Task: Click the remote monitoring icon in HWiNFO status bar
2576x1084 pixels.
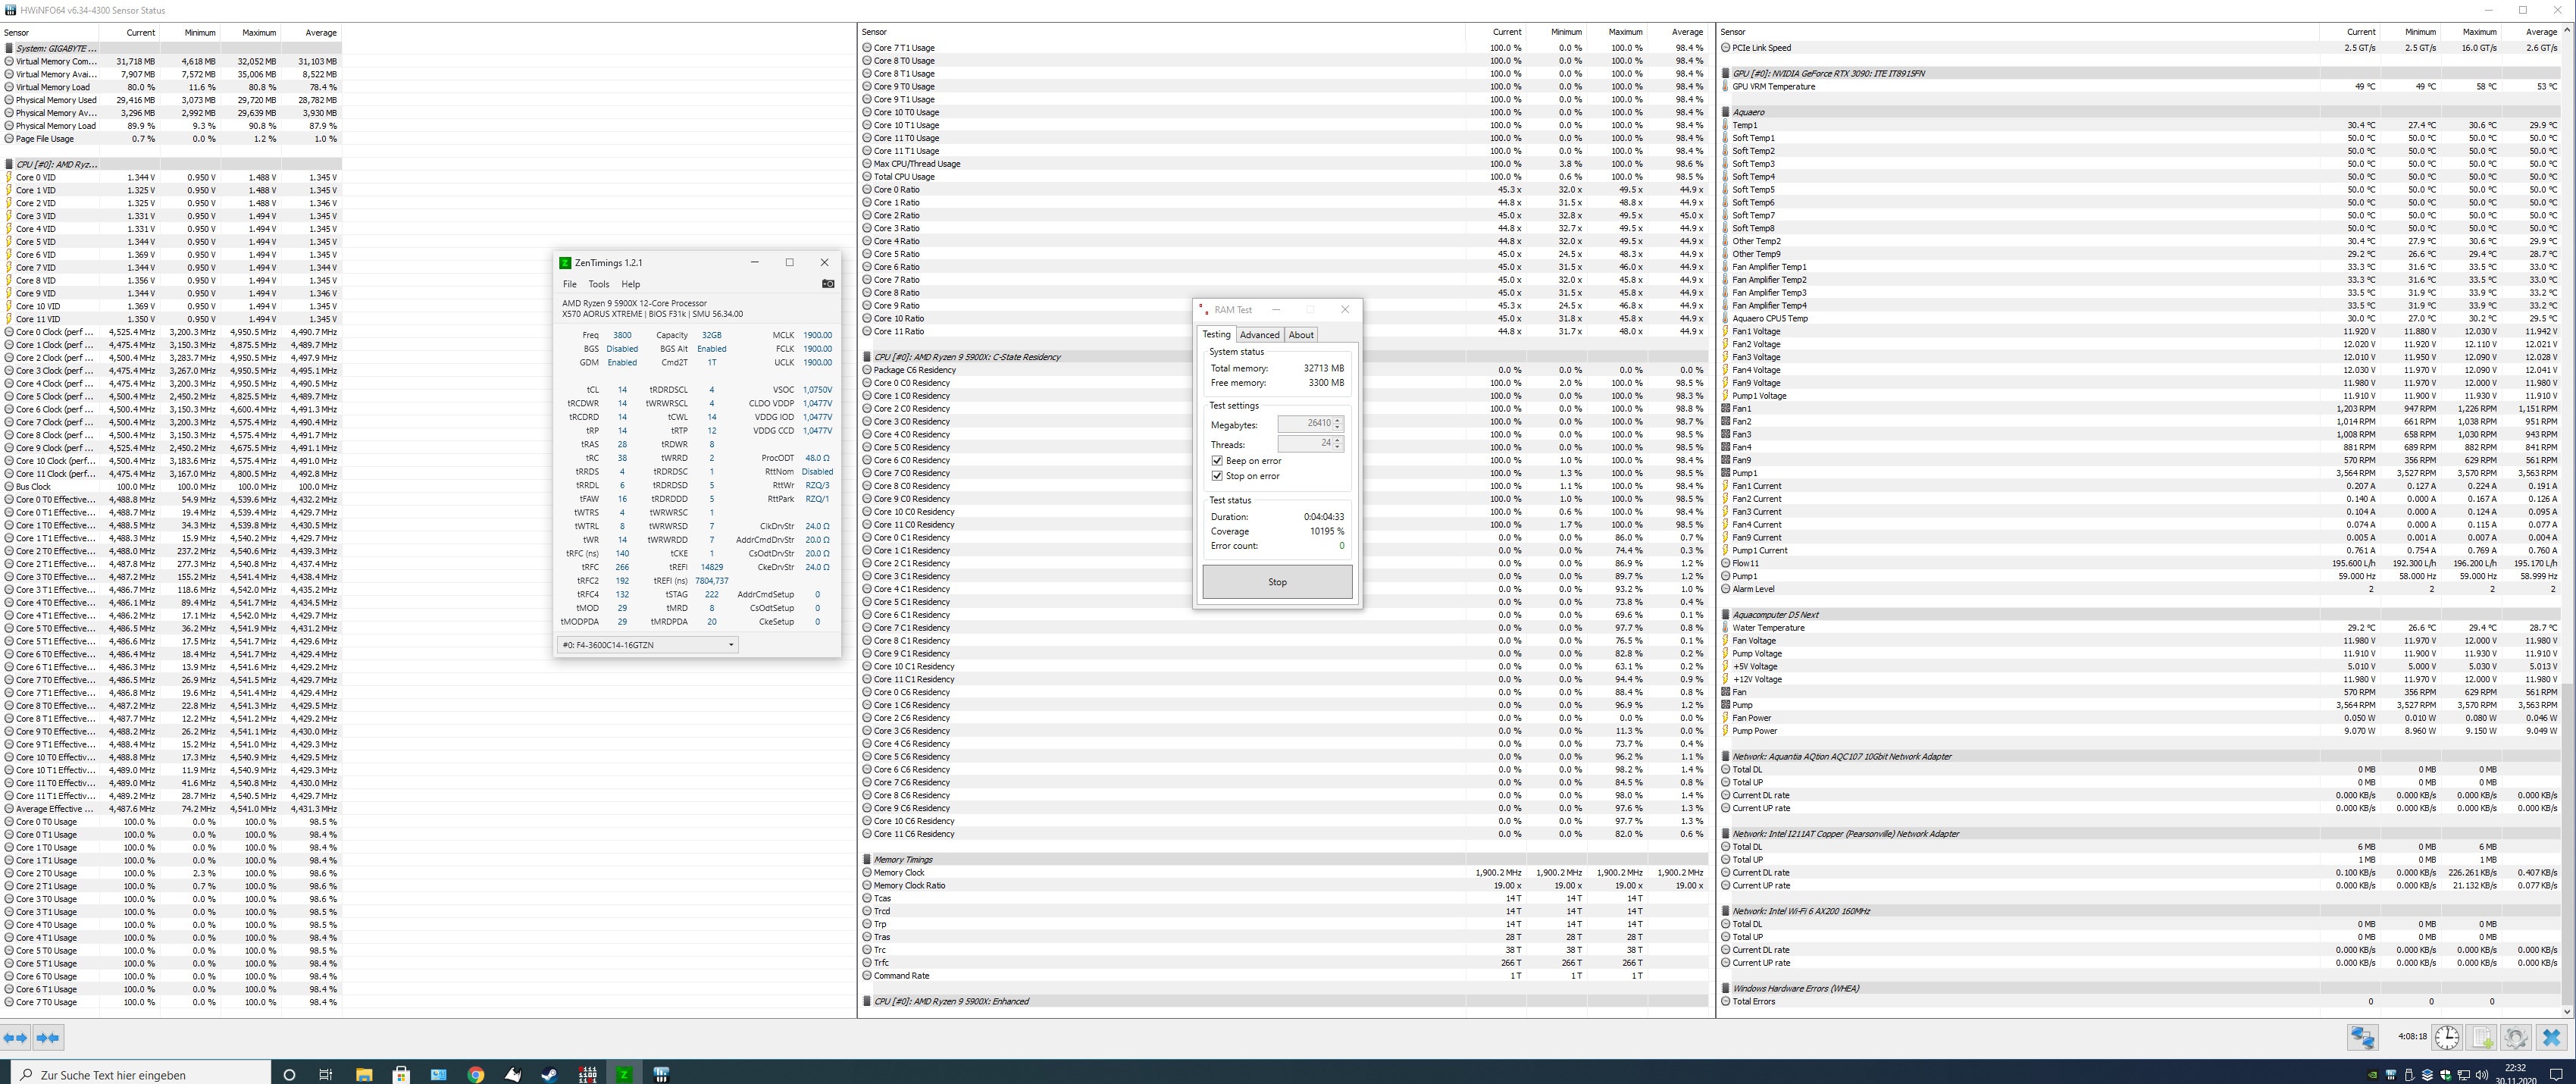Action: (x=2363, y=1038)
